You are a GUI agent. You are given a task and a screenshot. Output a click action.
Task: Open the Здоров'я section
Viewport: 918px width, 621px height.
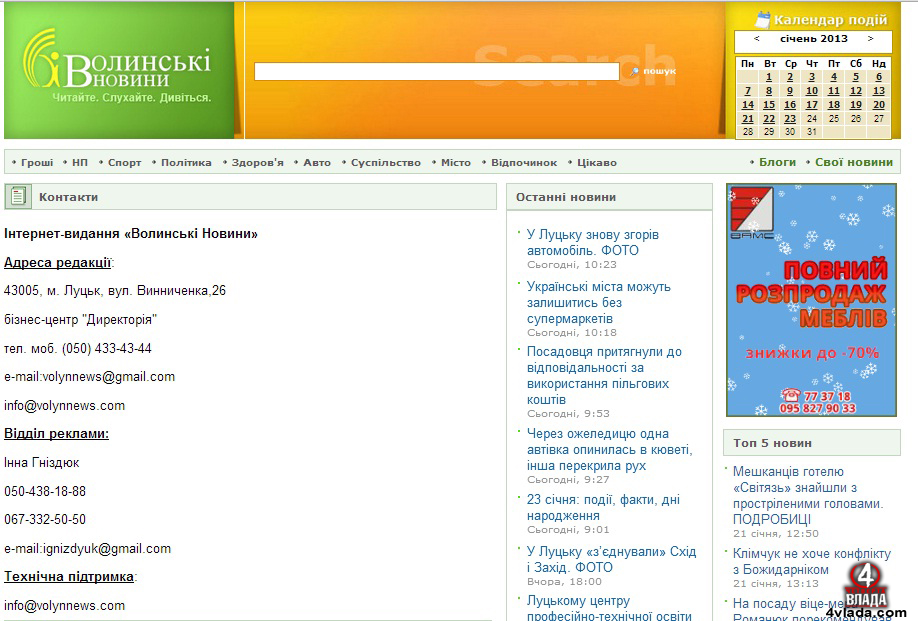257,163
